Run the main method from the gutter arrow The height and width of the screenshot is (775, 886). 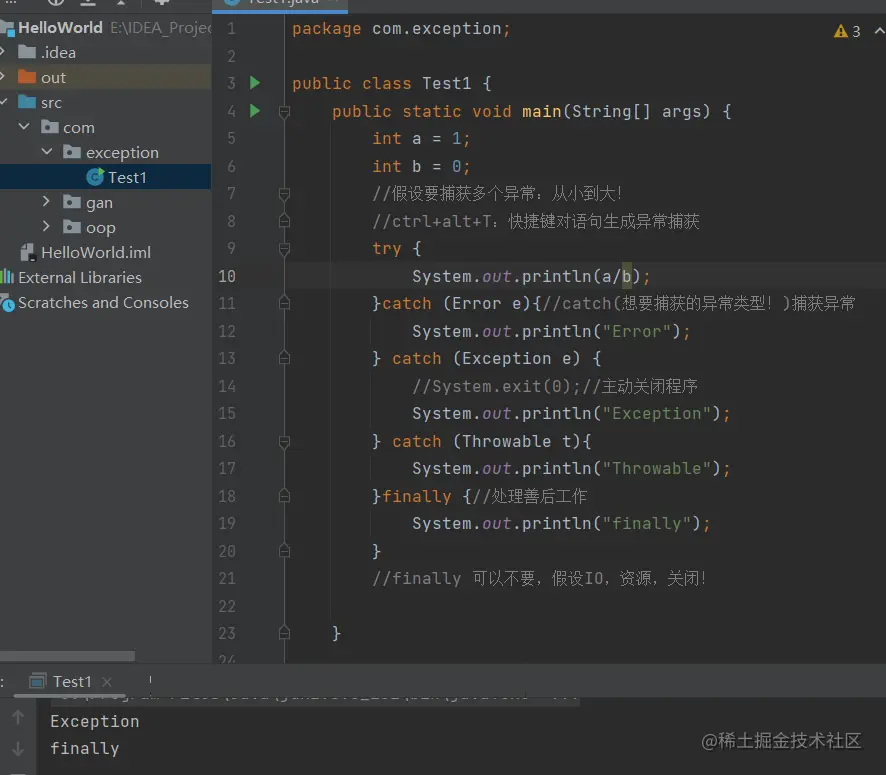point(255,111)
